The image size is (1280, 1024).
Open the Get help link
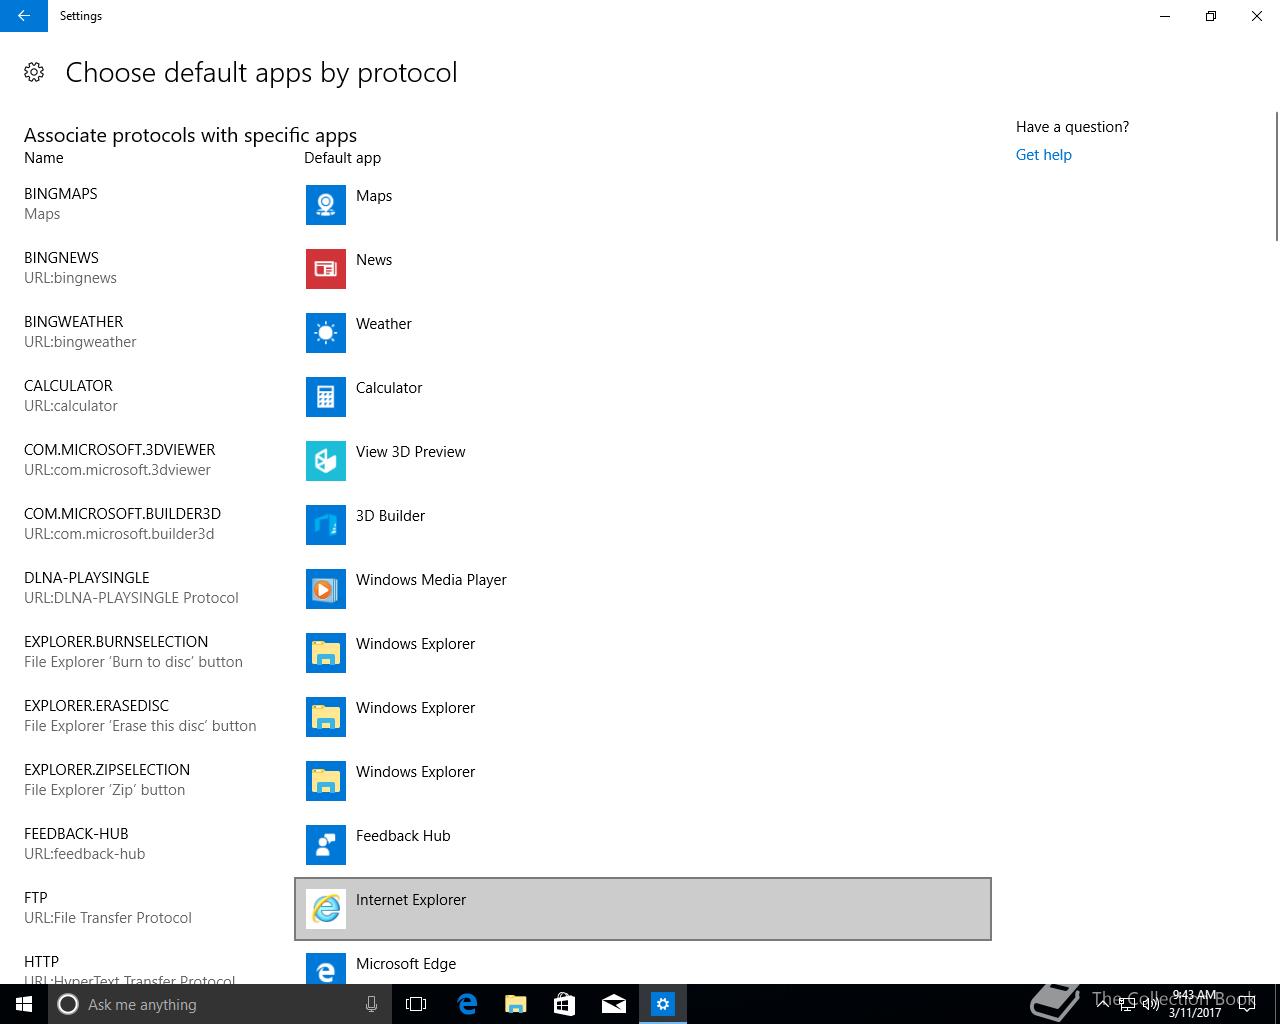[x=1044, y=155]
